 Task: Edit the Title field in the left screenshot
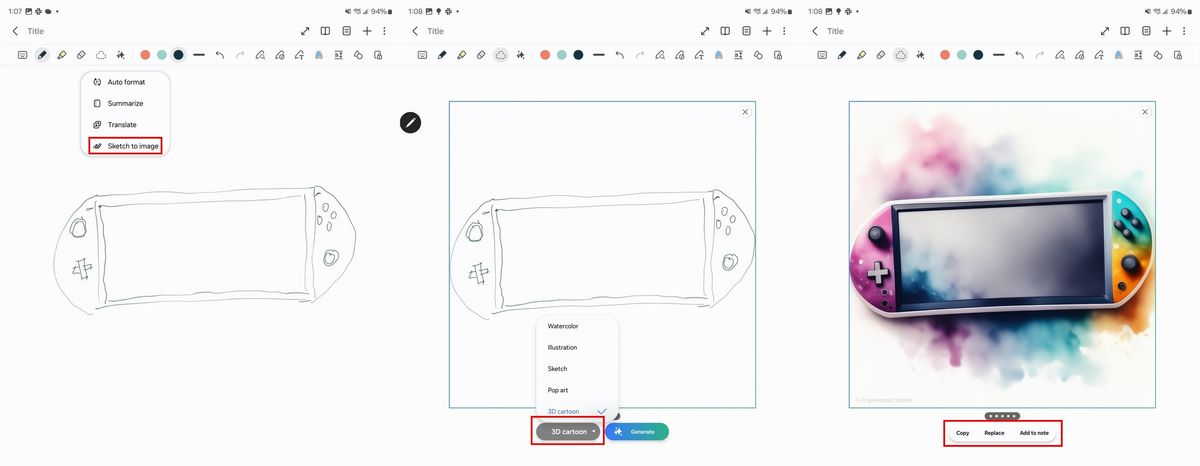click(35, 31)
